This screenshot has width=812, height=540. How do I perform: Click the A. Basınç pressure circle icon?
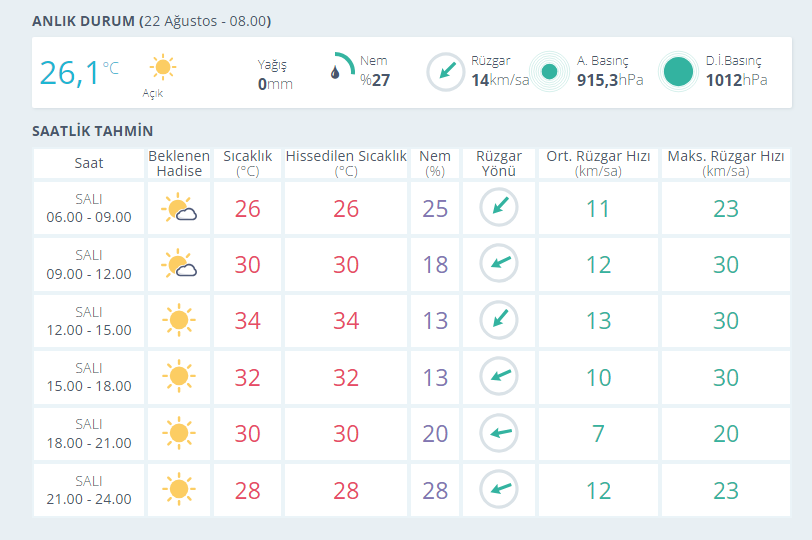pos(549,71)
